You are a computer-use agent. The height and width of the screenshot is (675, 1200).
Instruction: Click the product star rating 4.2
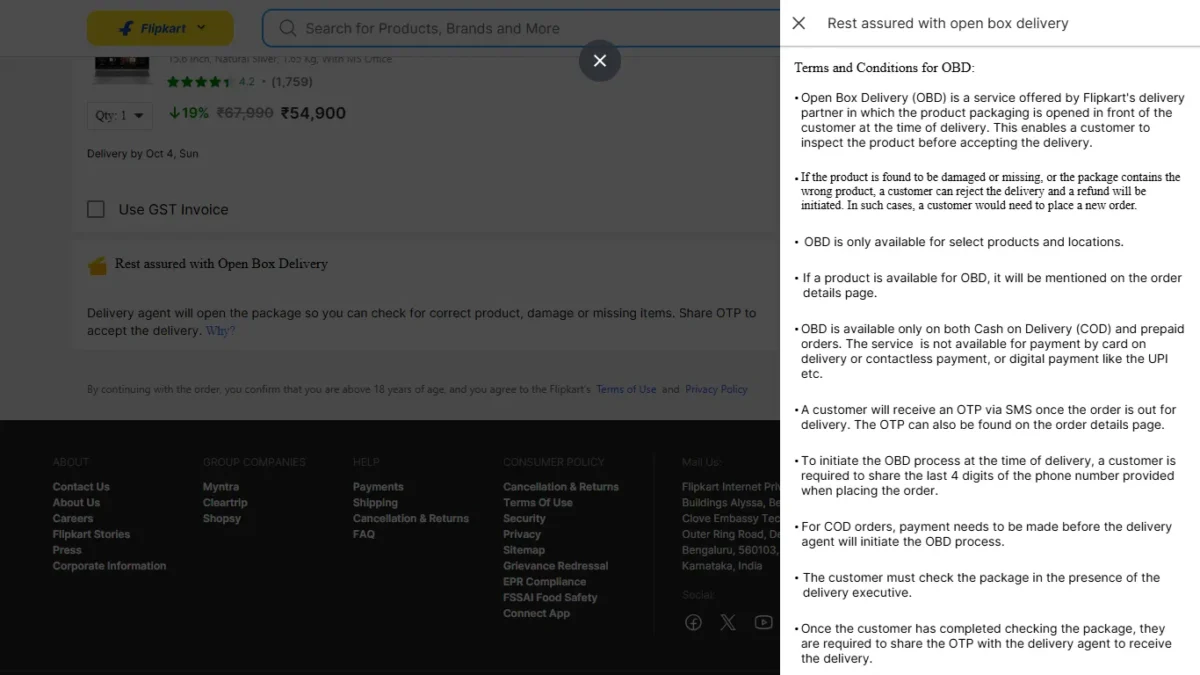[211, 82]
